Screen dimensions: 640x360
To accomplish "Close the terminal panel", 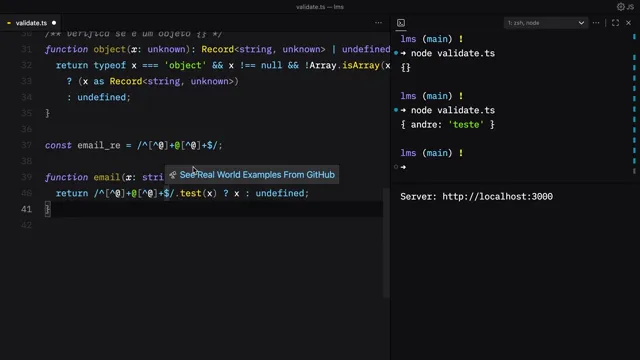I will [629, 23].
